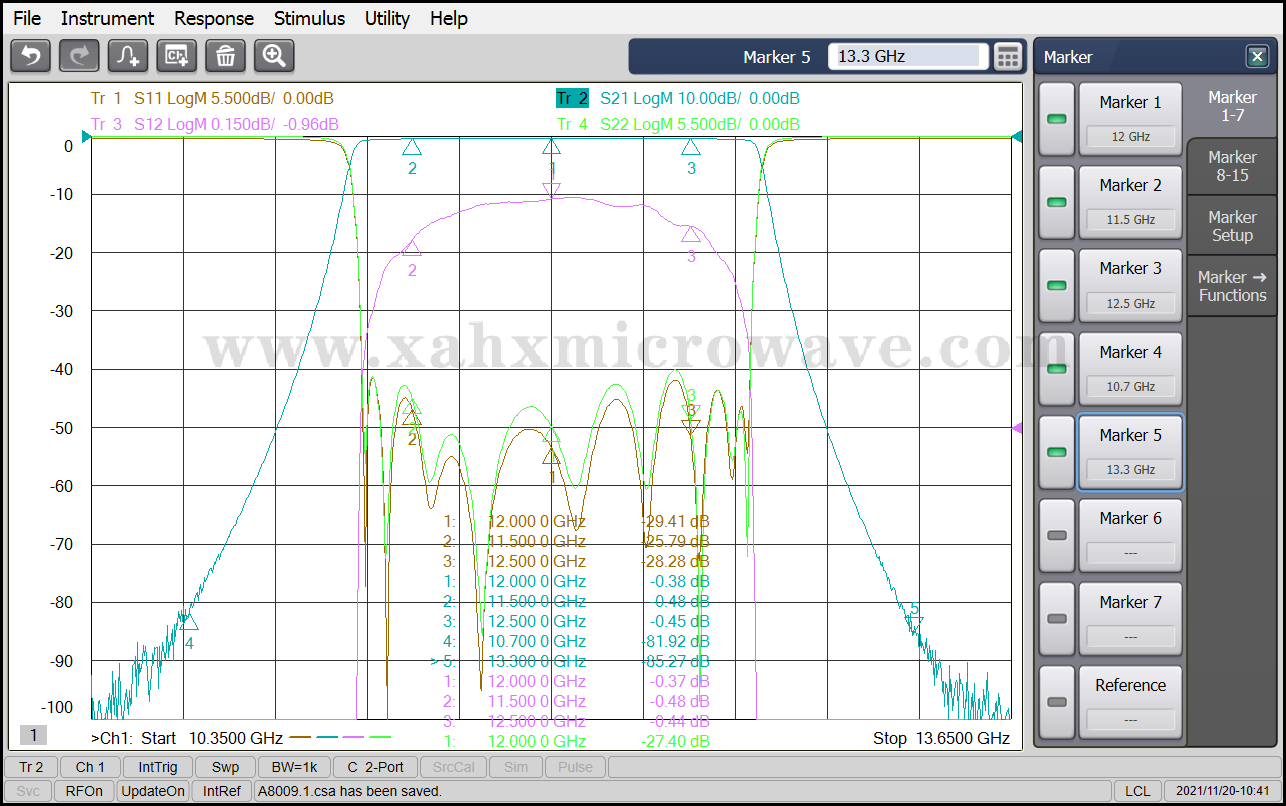Viewport: 1286px width, 806px height.
Task: Open the File menu
Action: (x=27, y=18)
